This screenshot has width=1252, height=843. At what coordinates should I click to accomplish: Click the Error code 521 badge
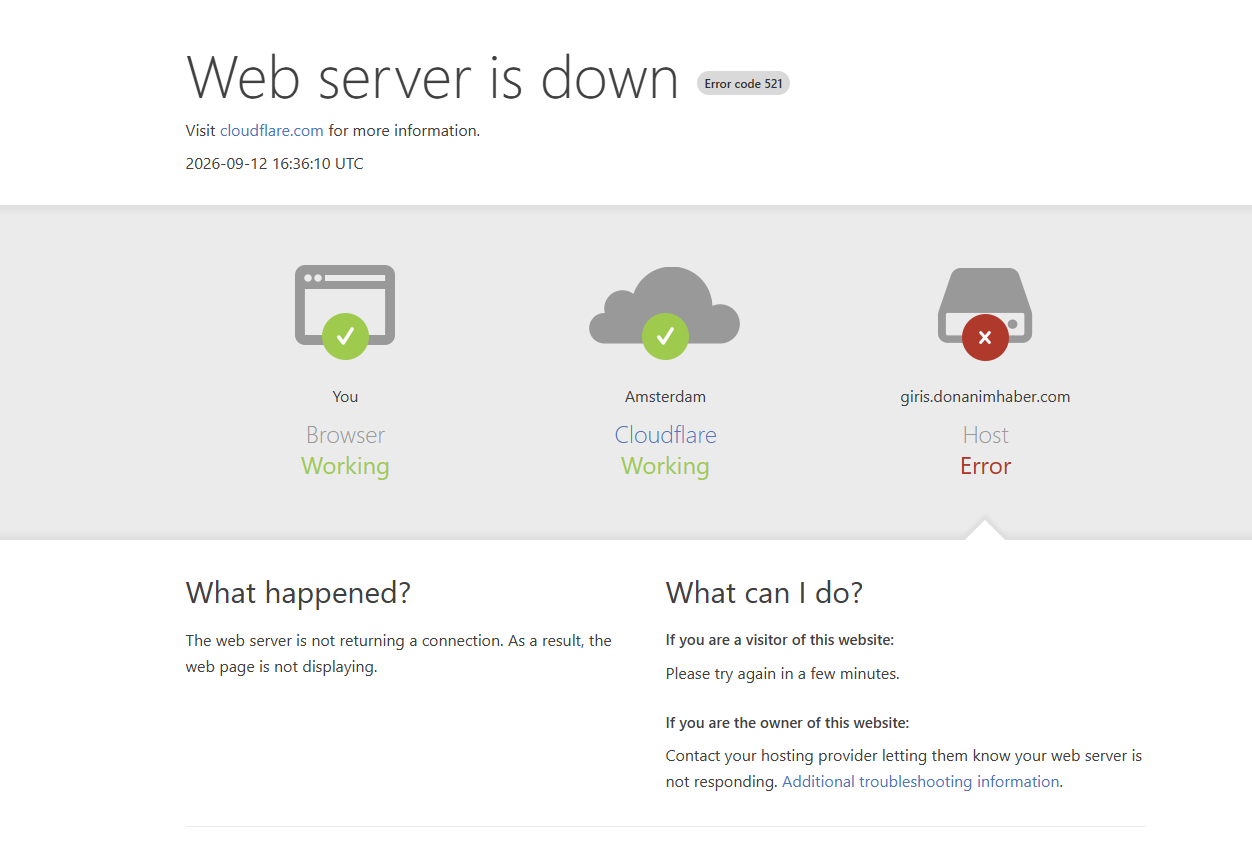point(743,84)
